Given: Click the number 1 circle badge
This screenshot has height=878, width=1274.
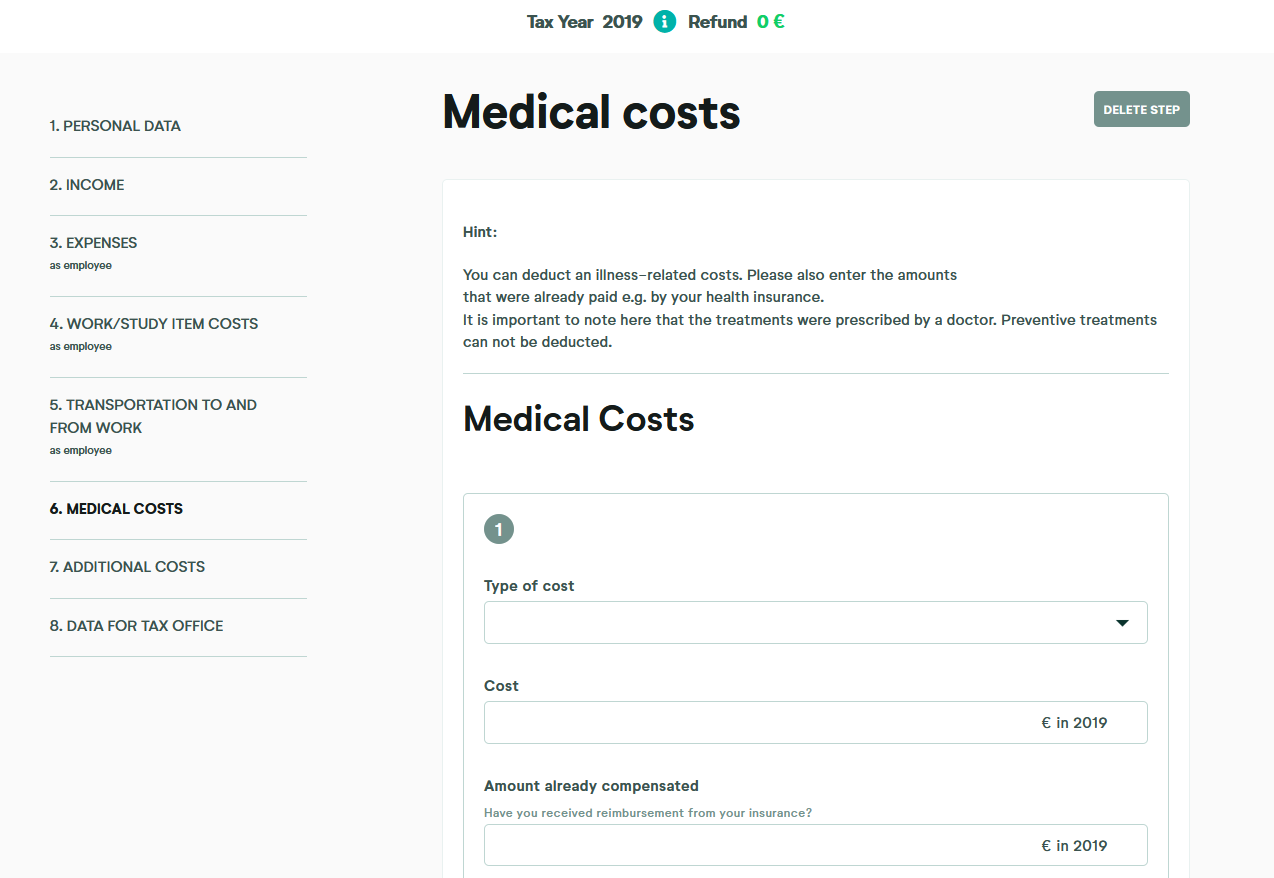Looking at the screenshot, I should pyautogui.click(x=499, y=530).
